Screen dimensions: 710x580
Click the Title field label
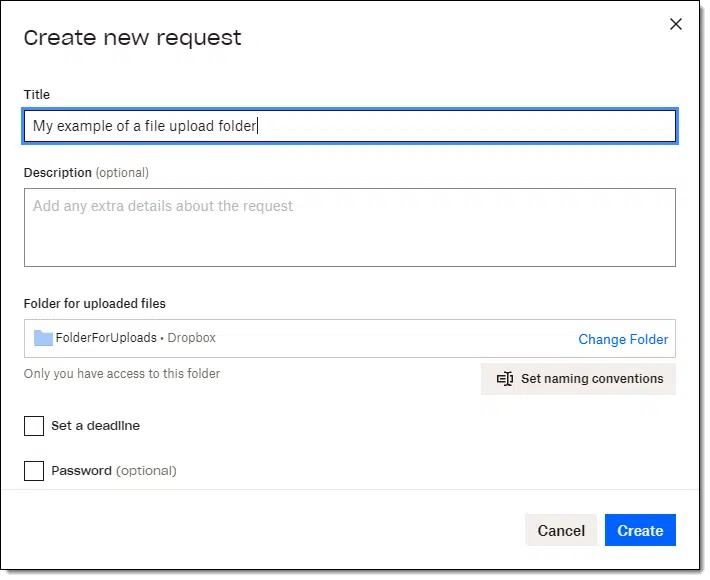click(37, 95)
